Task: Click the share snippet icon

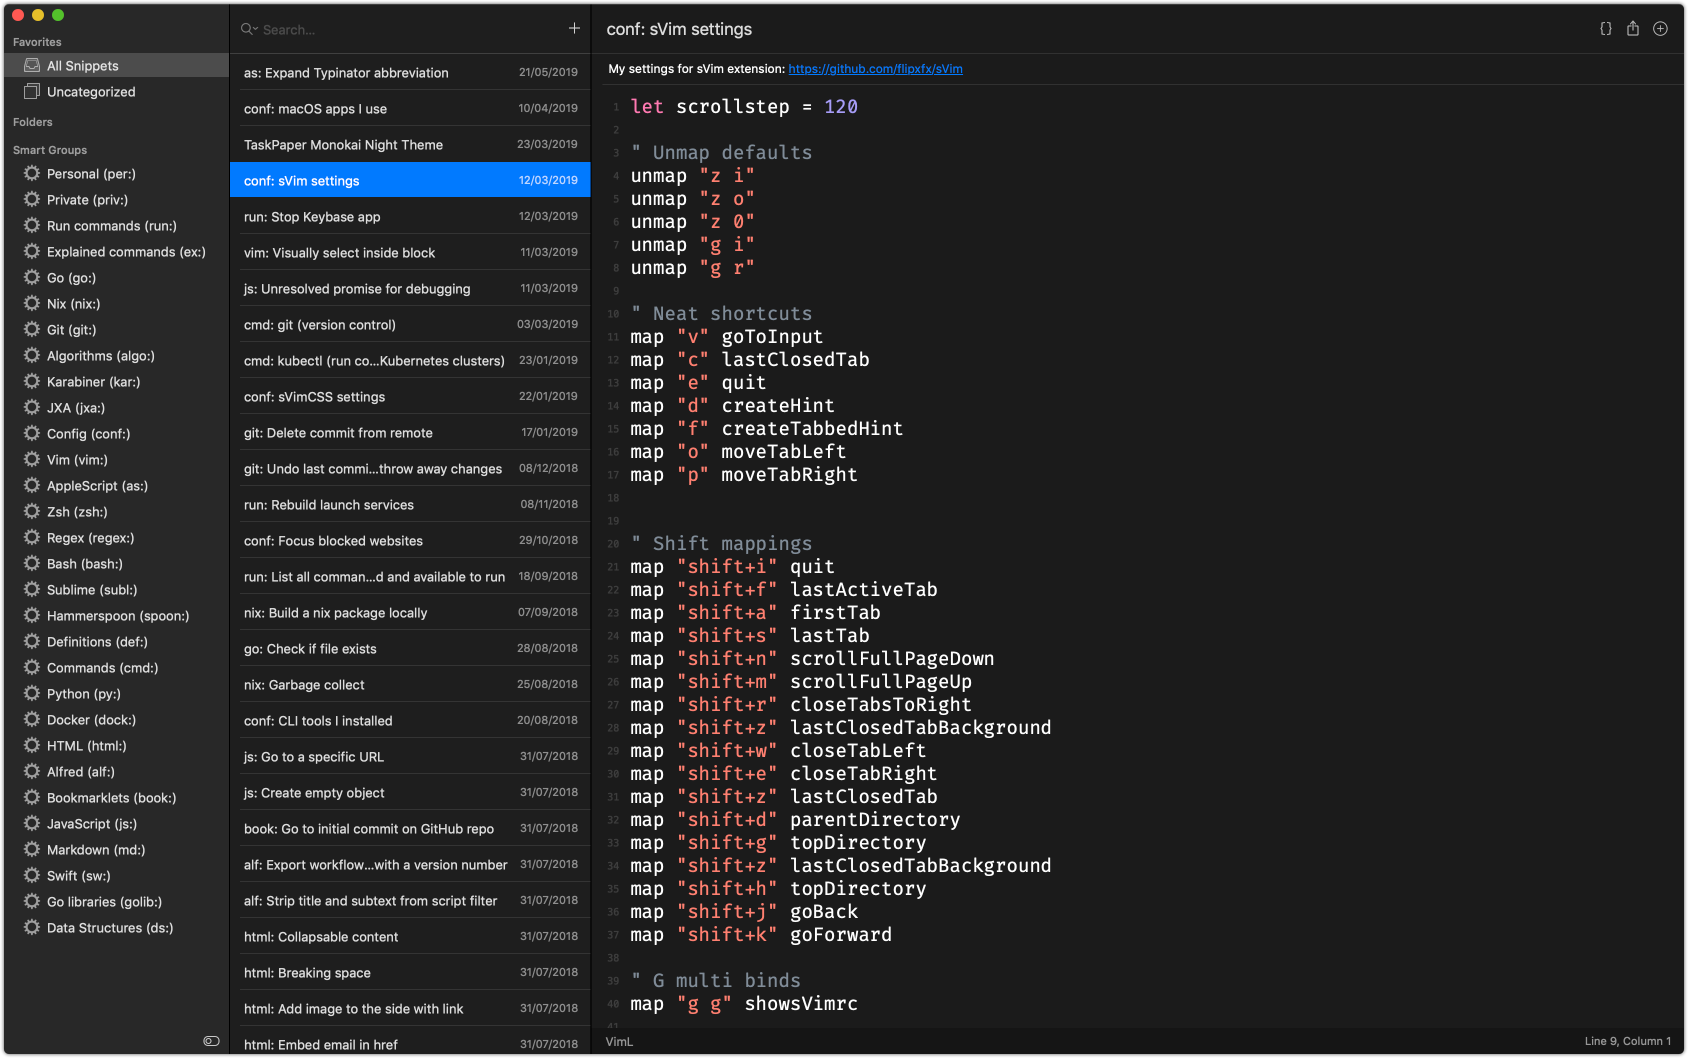Action: (1633, 29)
